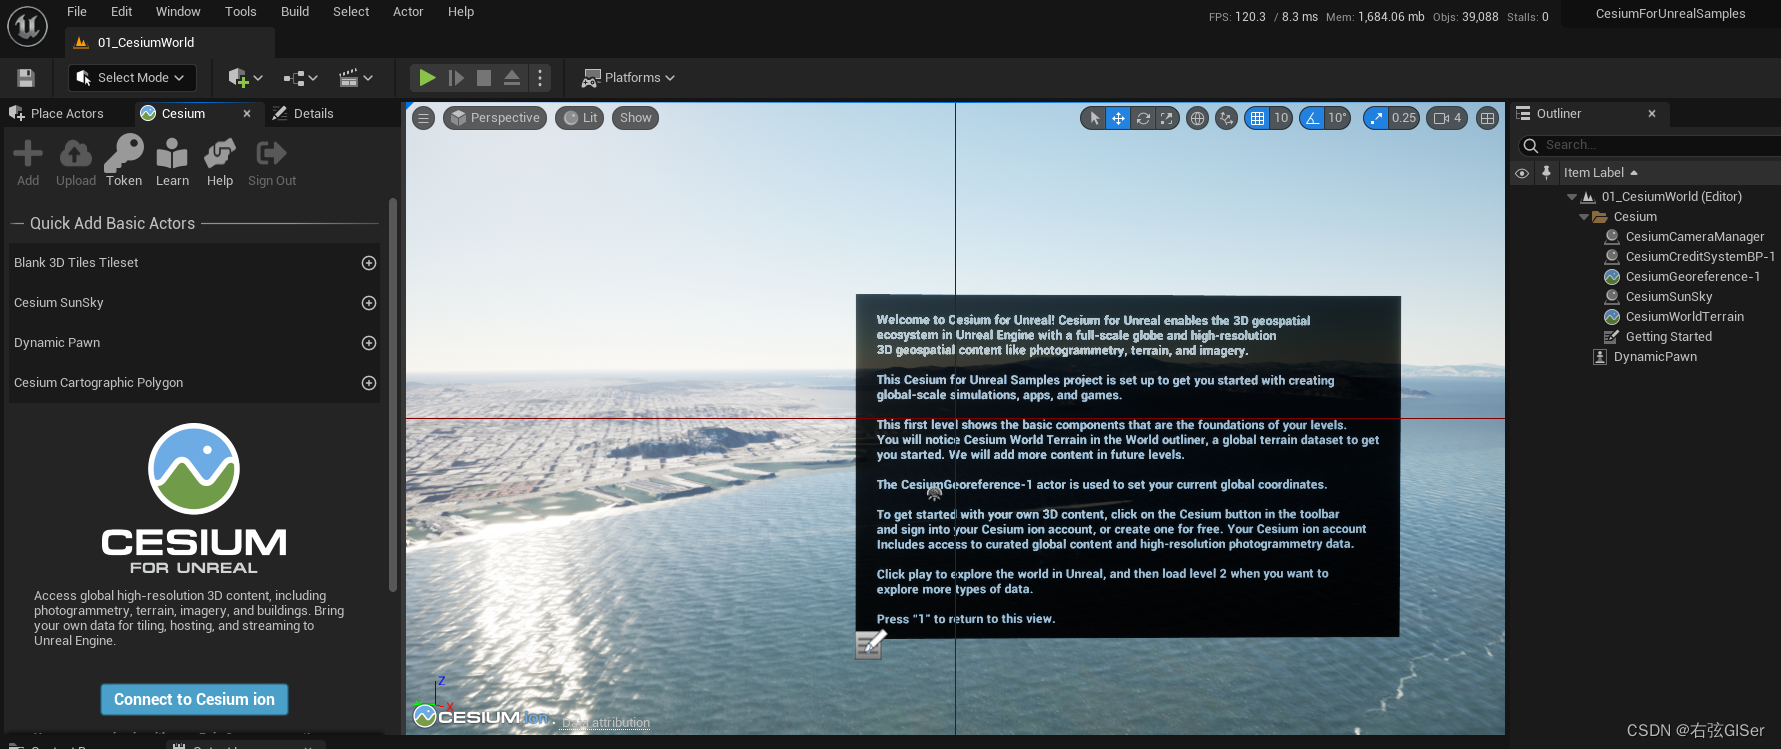This screenshot has width=1781, height=749.
Task: Click the Unreal Engine logo
Action: pyautogui.click(x=27, y=26)
